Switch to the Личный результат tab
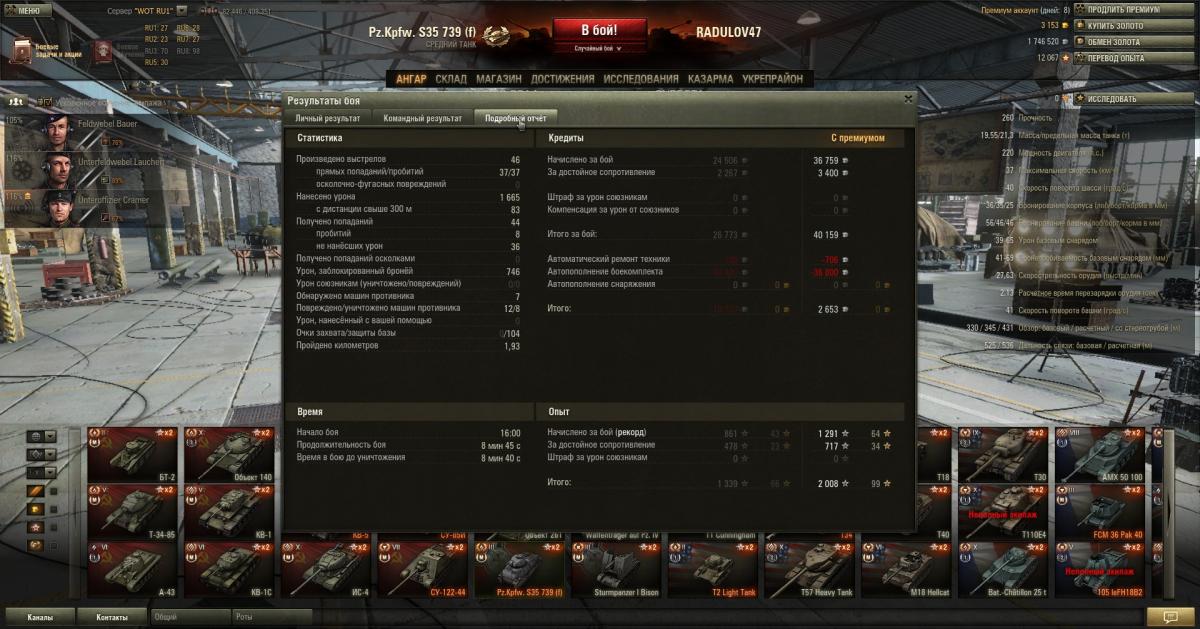The width and height of the screenshot is (1200, 629). coord(328,118)
